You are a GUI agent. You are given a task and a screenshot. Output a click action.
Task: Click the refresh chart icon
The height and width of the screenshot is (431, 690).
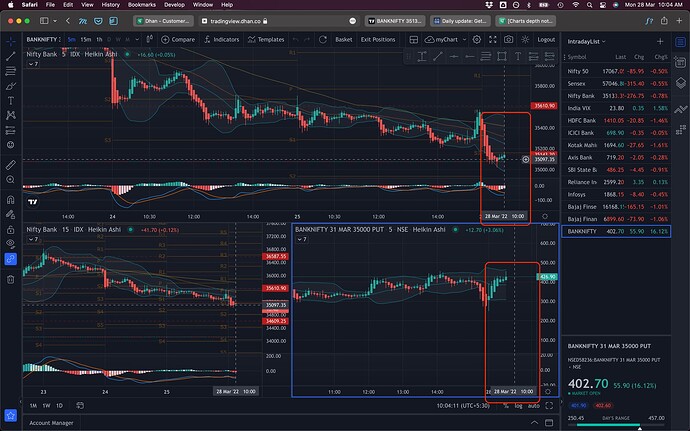coord(323,40)
